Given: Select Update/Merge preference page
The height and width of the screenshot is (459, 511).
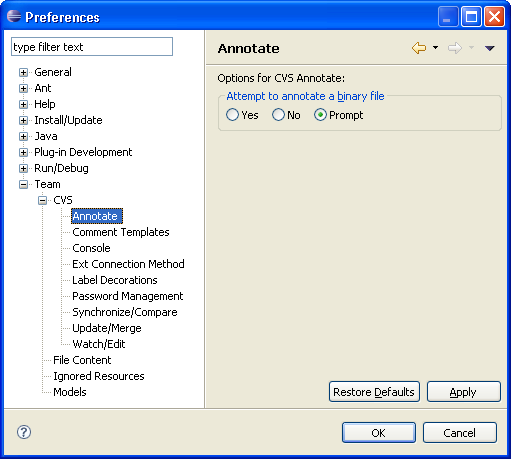Looking at the screenshot, I should pos(107,328).
